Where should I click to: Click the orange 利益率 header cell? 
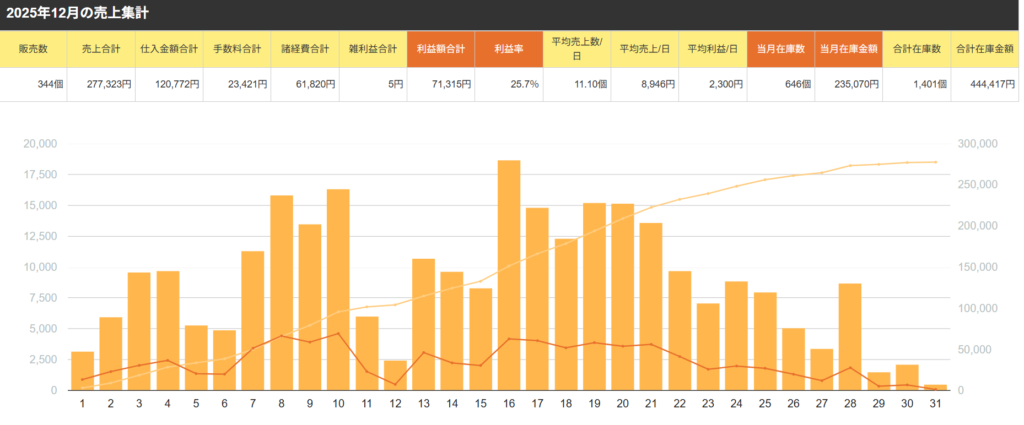(x=508, y=50)
